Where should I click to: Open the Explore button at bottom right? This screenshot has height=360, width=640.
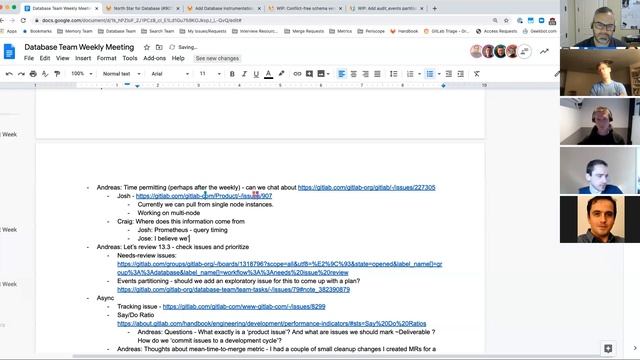[608, 348]
